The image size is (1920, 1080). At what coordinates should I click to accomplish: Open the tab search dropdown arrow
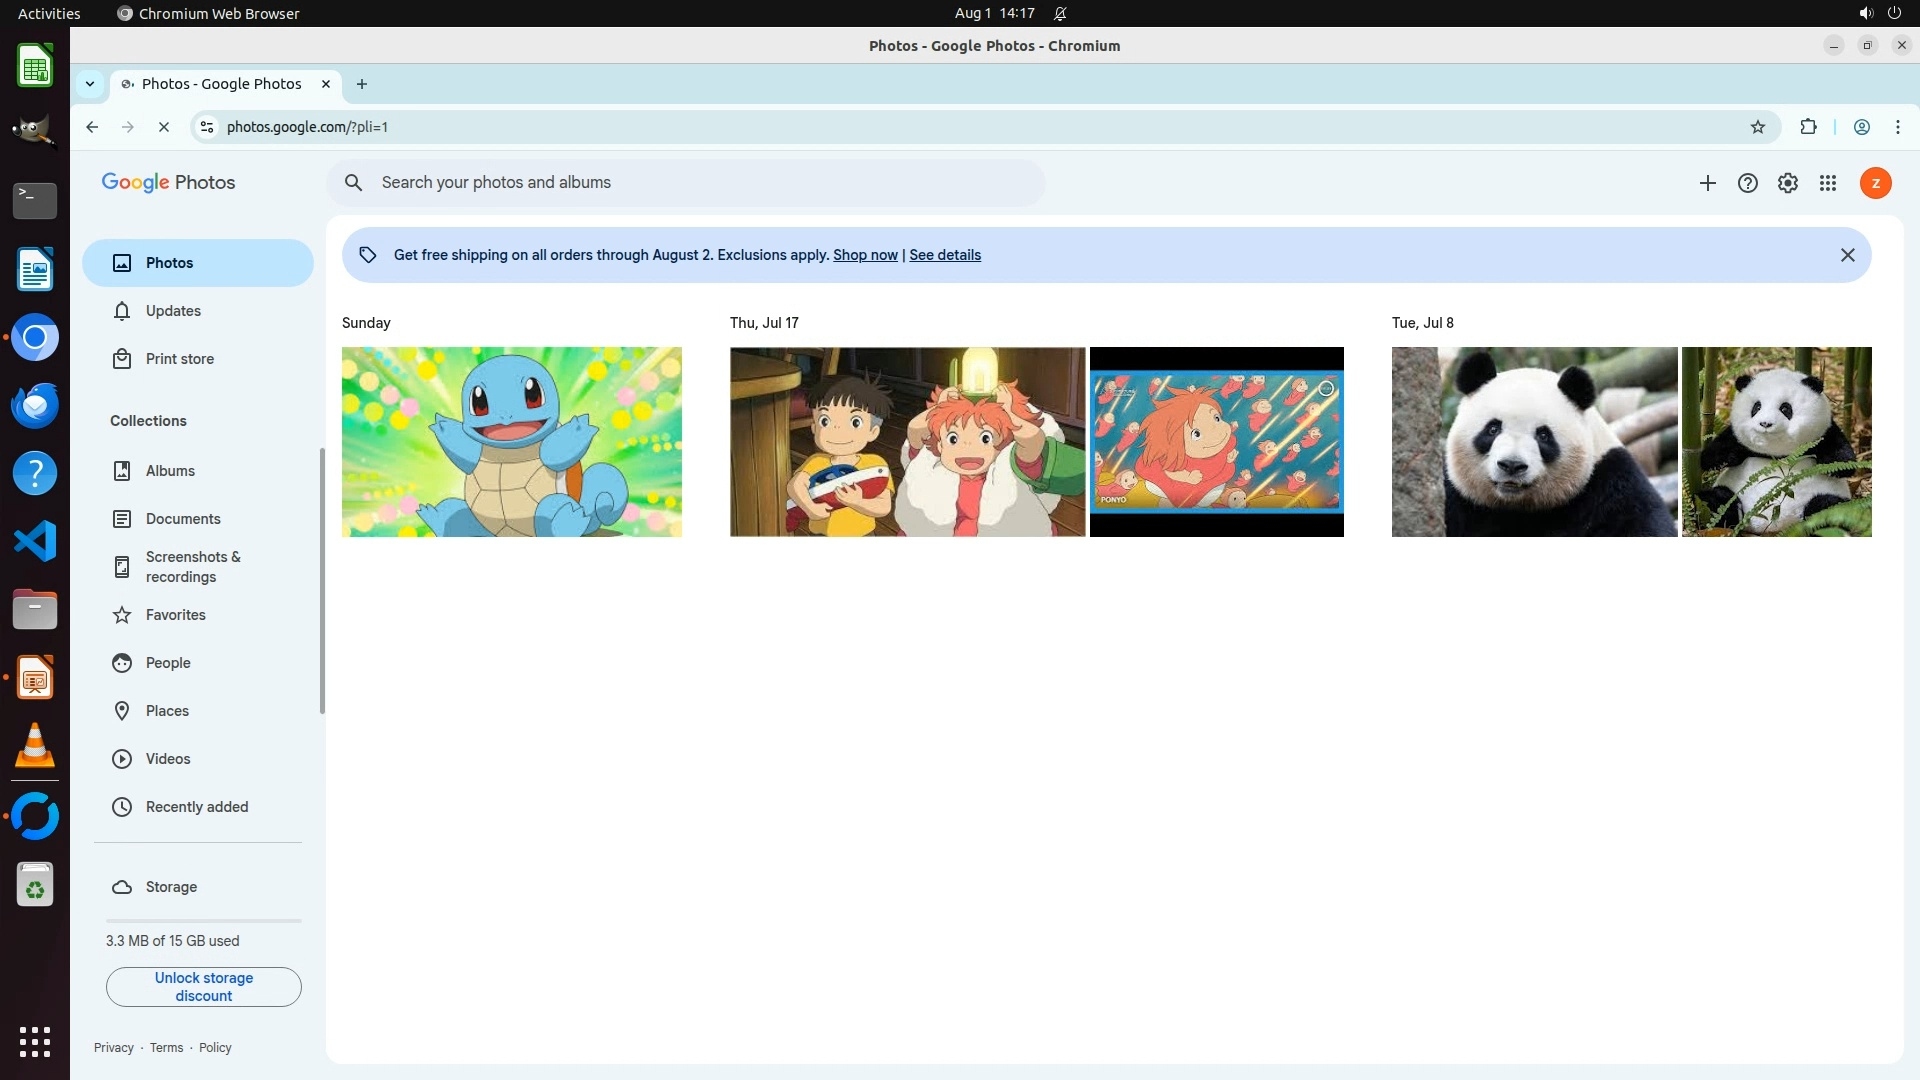click(90, 84)
